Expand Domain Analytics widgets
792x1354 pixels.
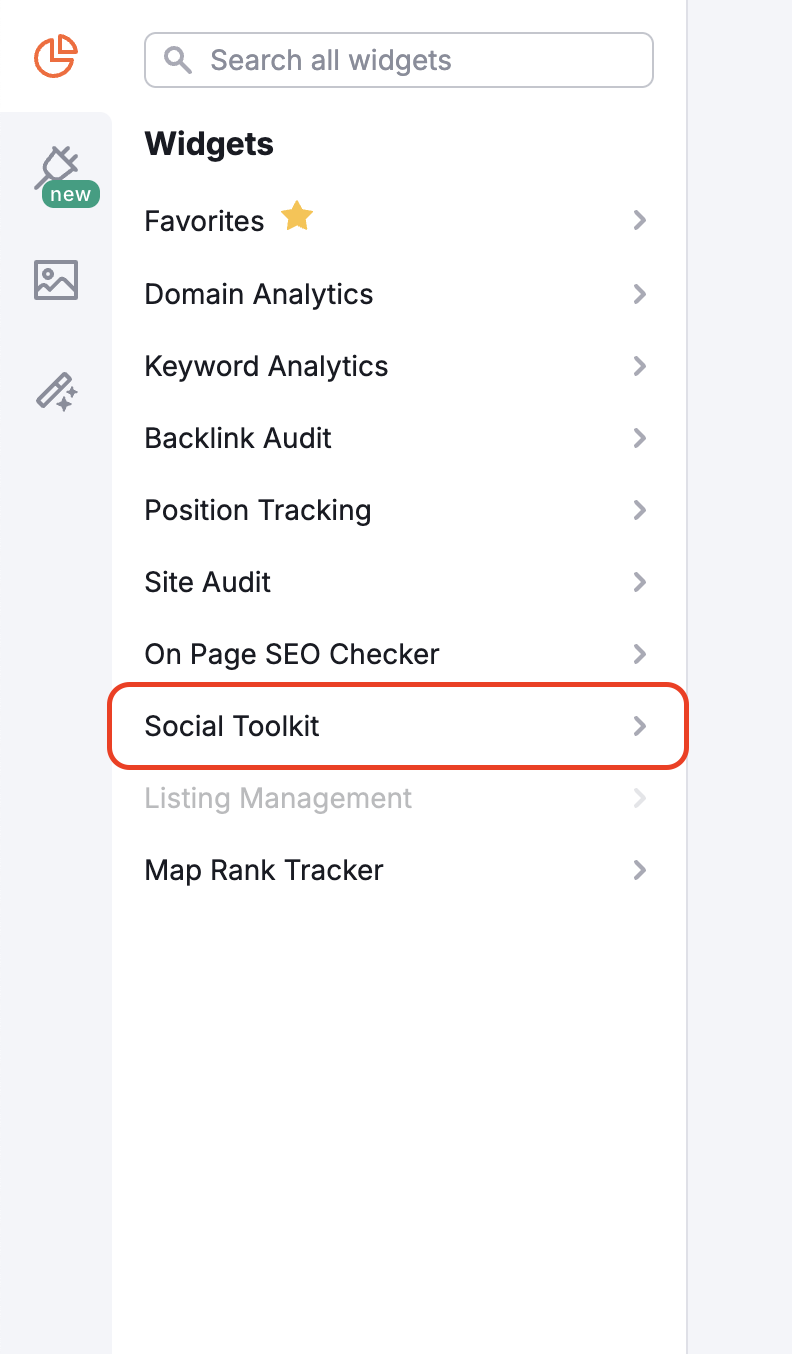coord(640,293)
